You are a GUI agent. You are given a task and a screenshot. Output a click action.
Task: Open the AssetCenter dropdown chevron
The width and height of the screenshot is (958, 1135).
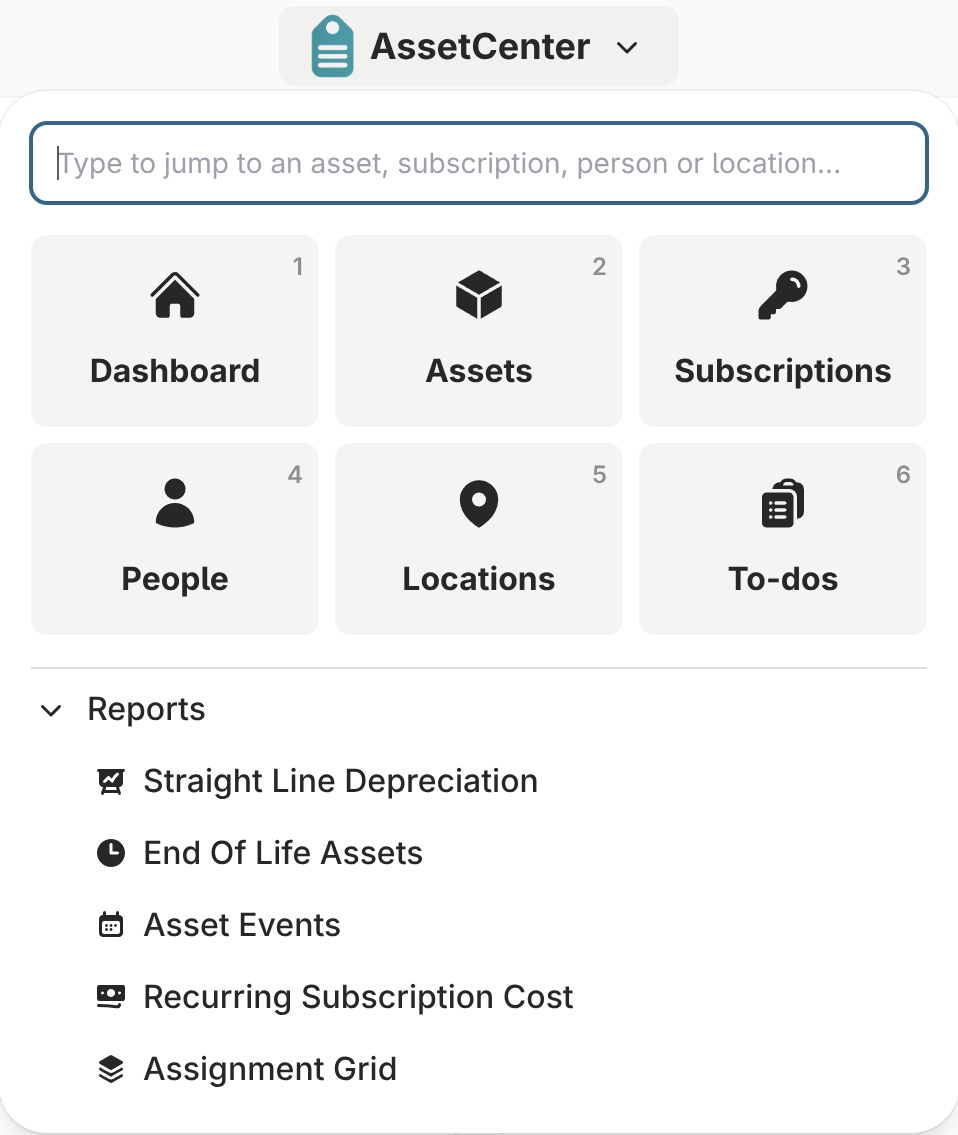(x=627, y=48)
